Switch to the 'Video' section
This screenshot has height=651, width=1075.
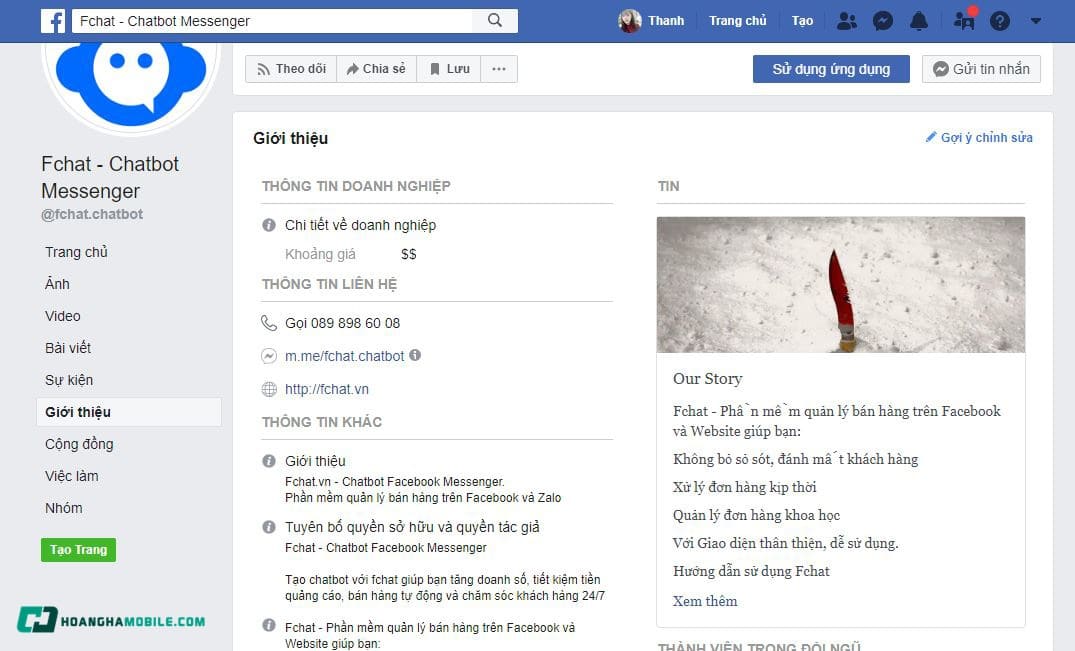pos(62,316)
